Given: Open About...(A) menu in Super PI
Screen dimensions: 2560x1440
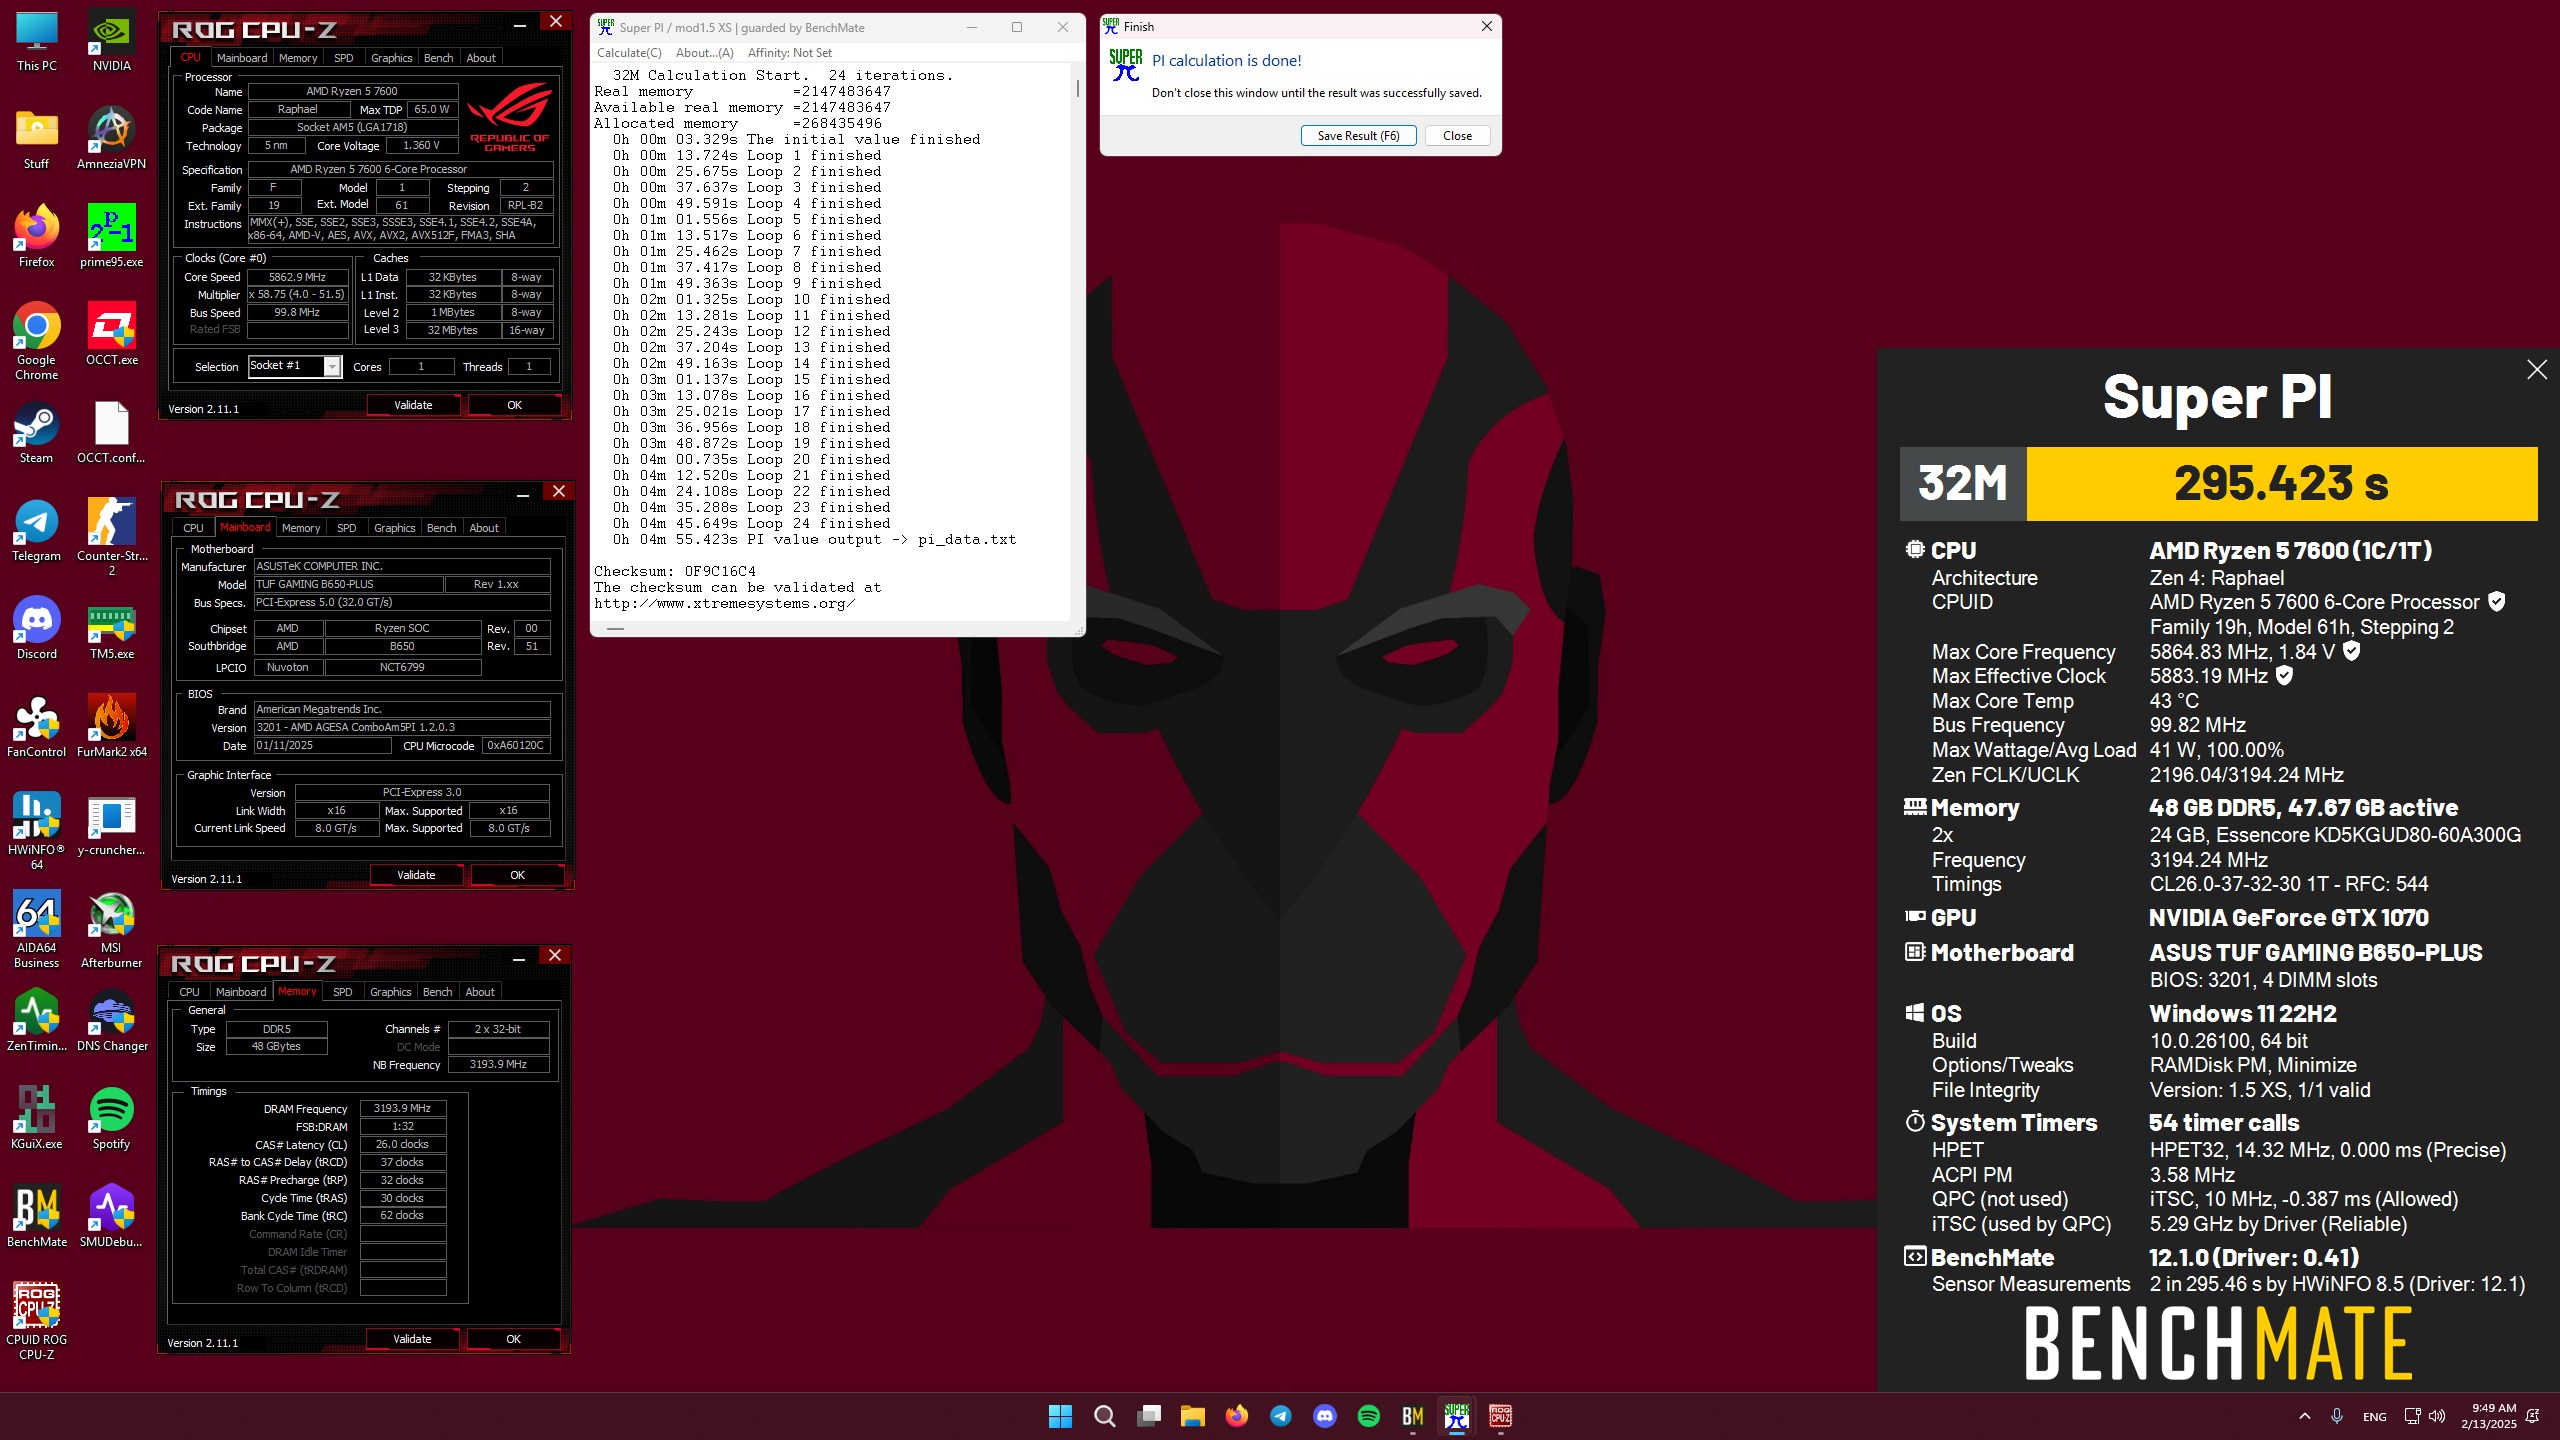Looking at the screenshot, I should click(x=704, y=53).
